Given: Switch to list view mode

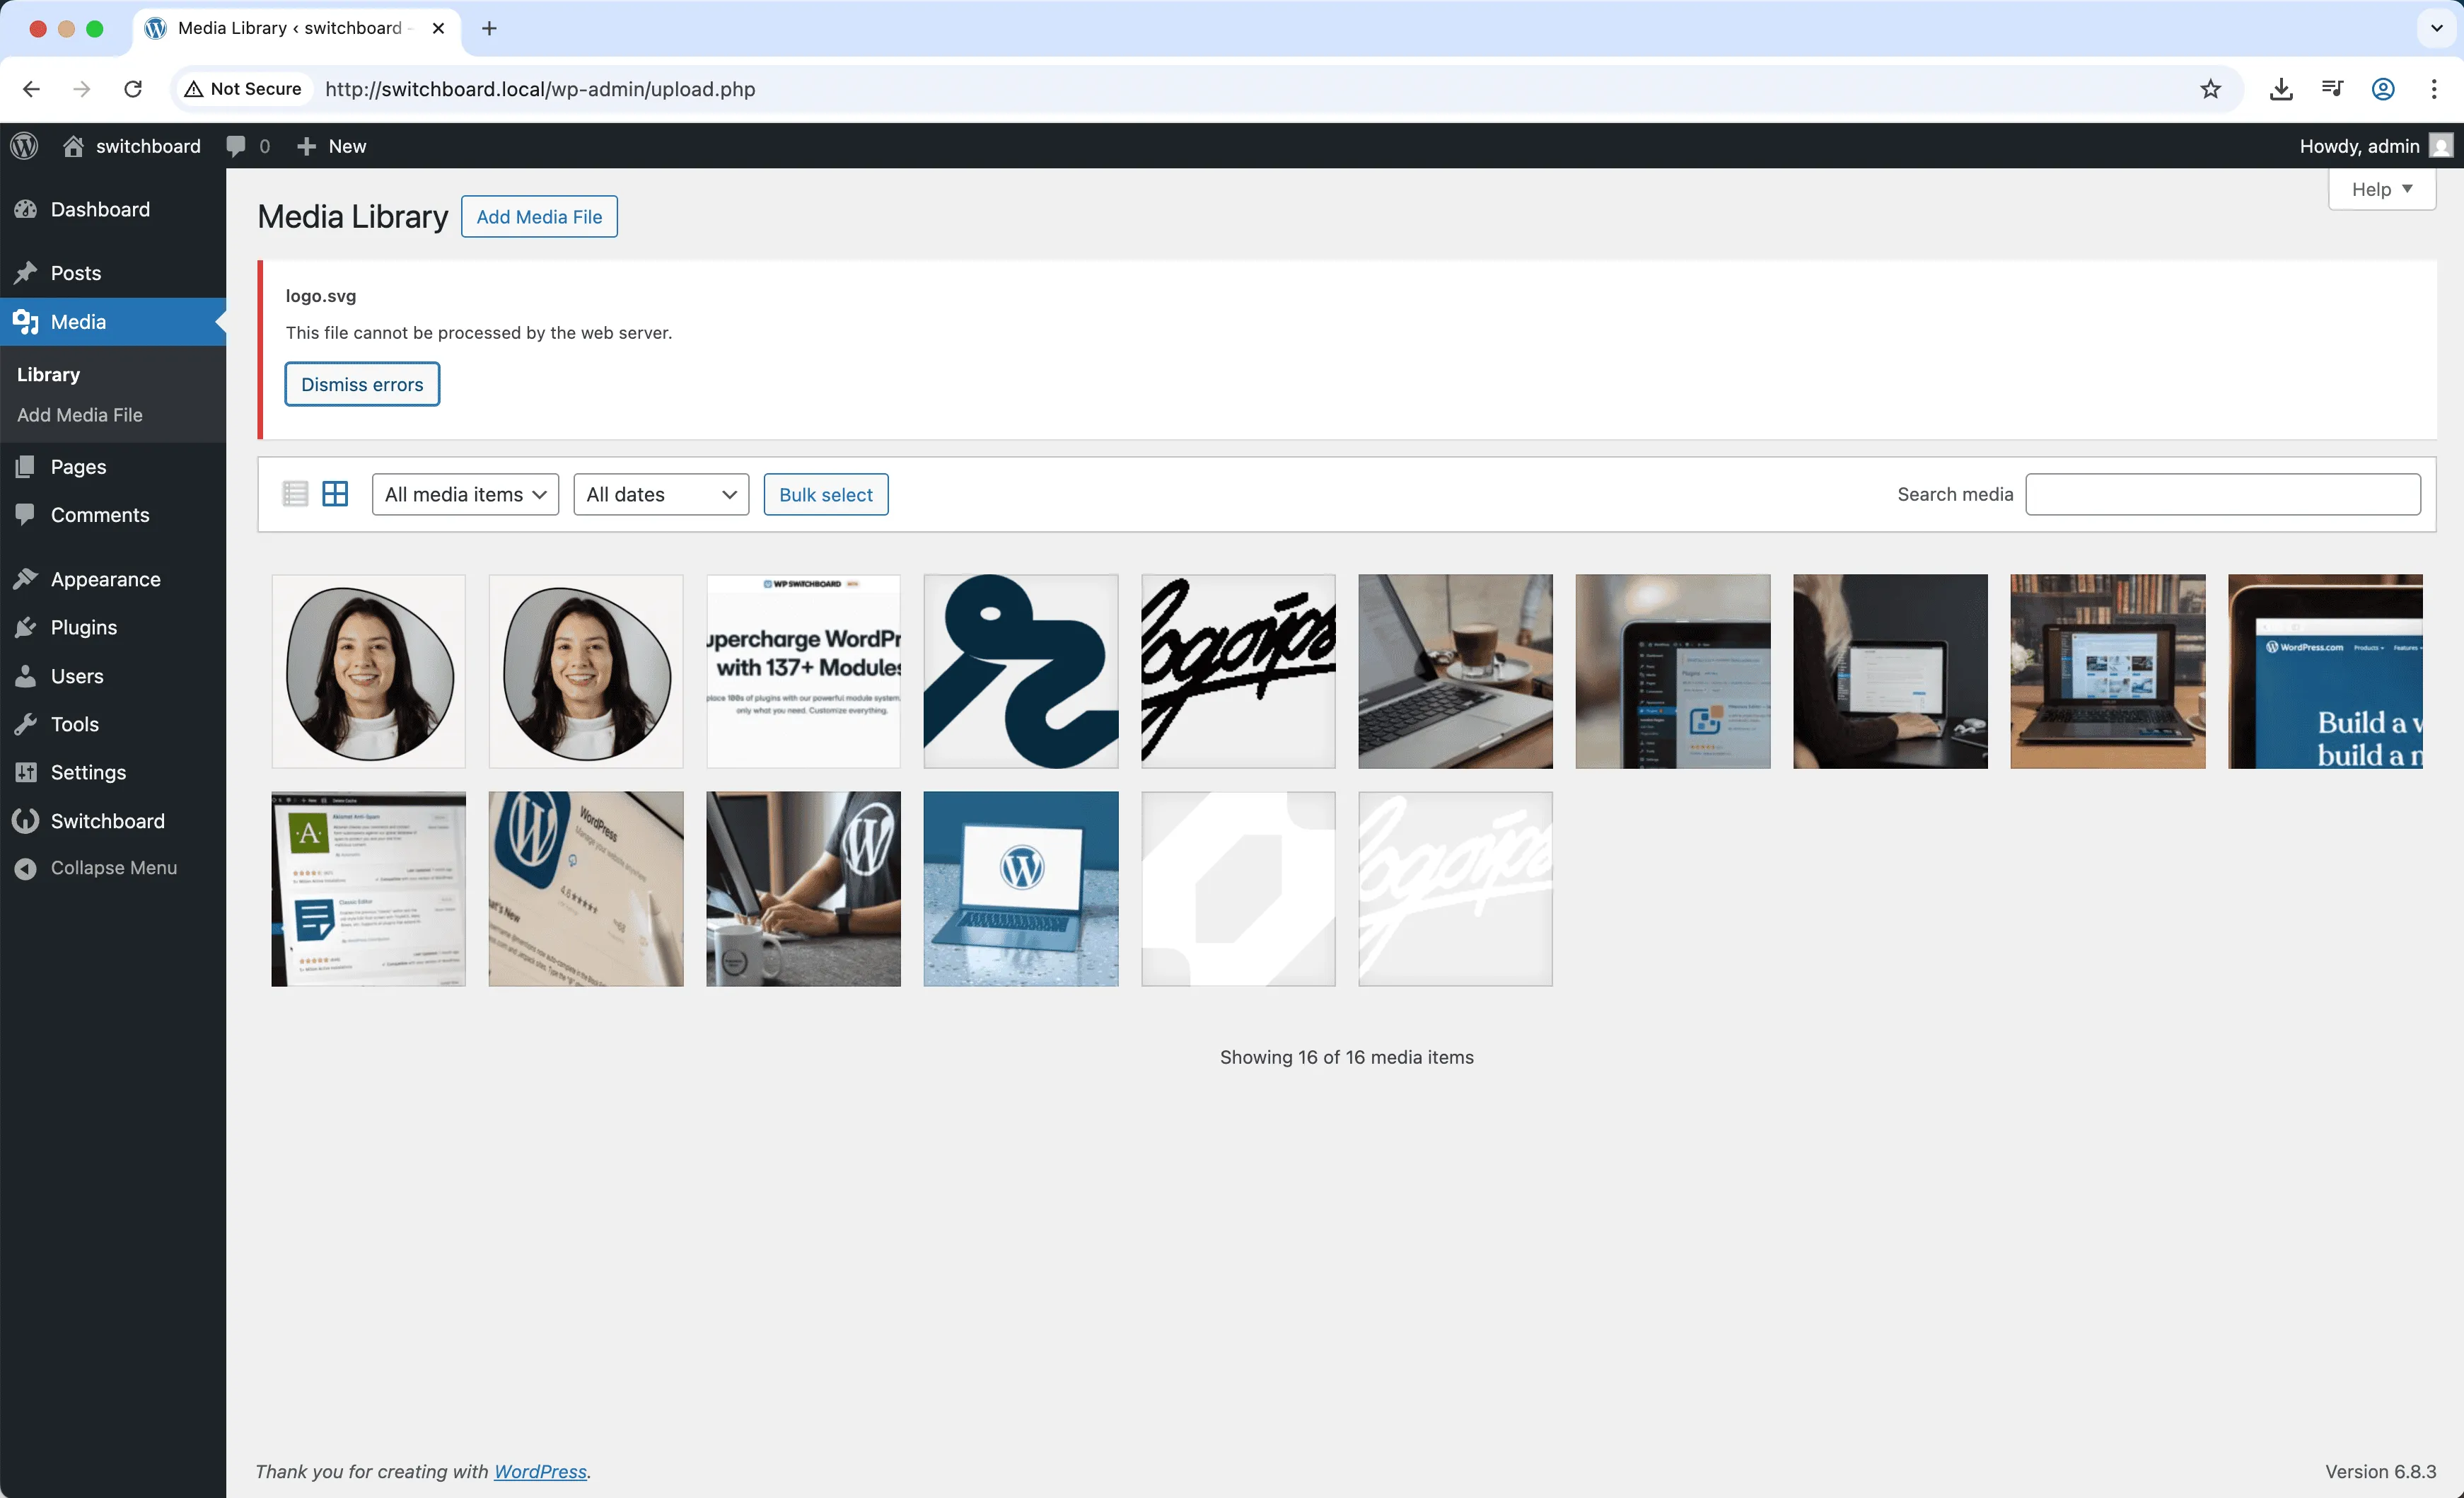Looking at the screenshot, I should point(295,493).
